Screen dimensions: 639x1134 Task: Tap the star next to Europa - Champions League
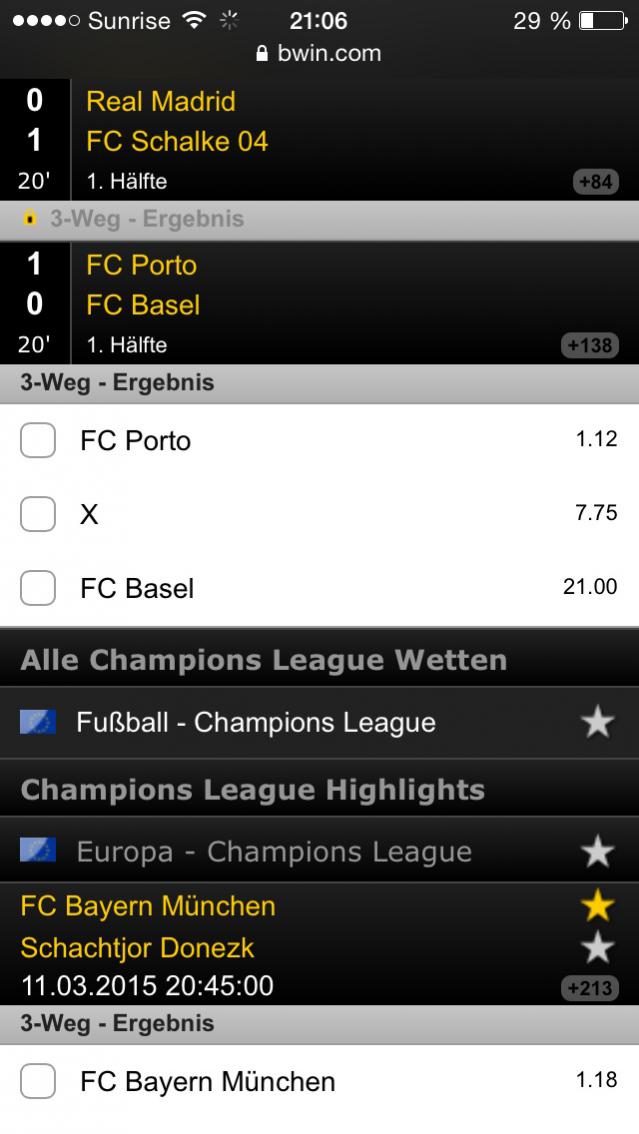597,852
